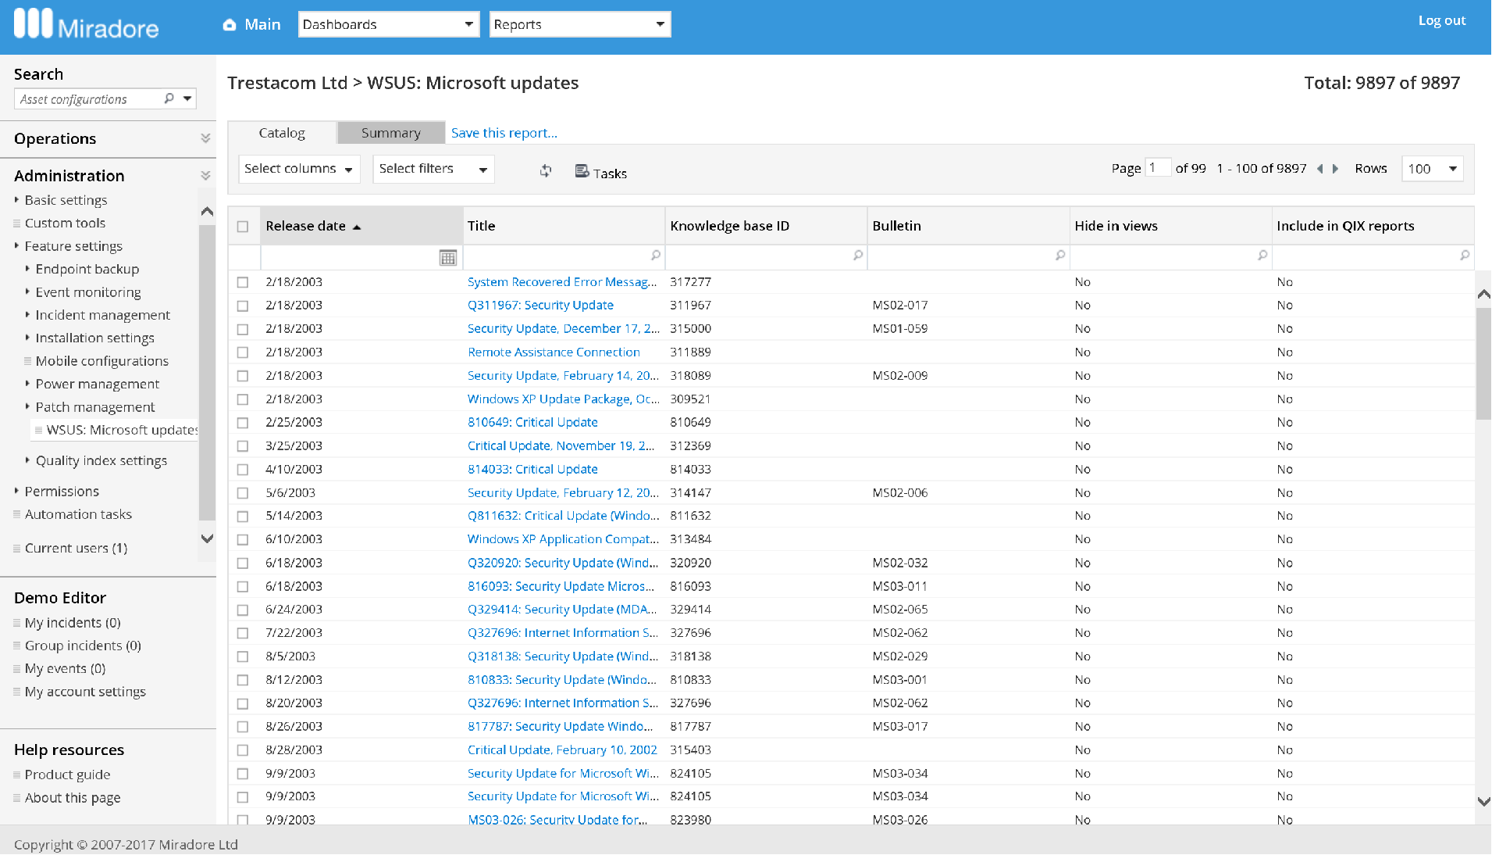
Task: Select WSUS: Microsoft updates in sidebar
Action: [122, 430]
